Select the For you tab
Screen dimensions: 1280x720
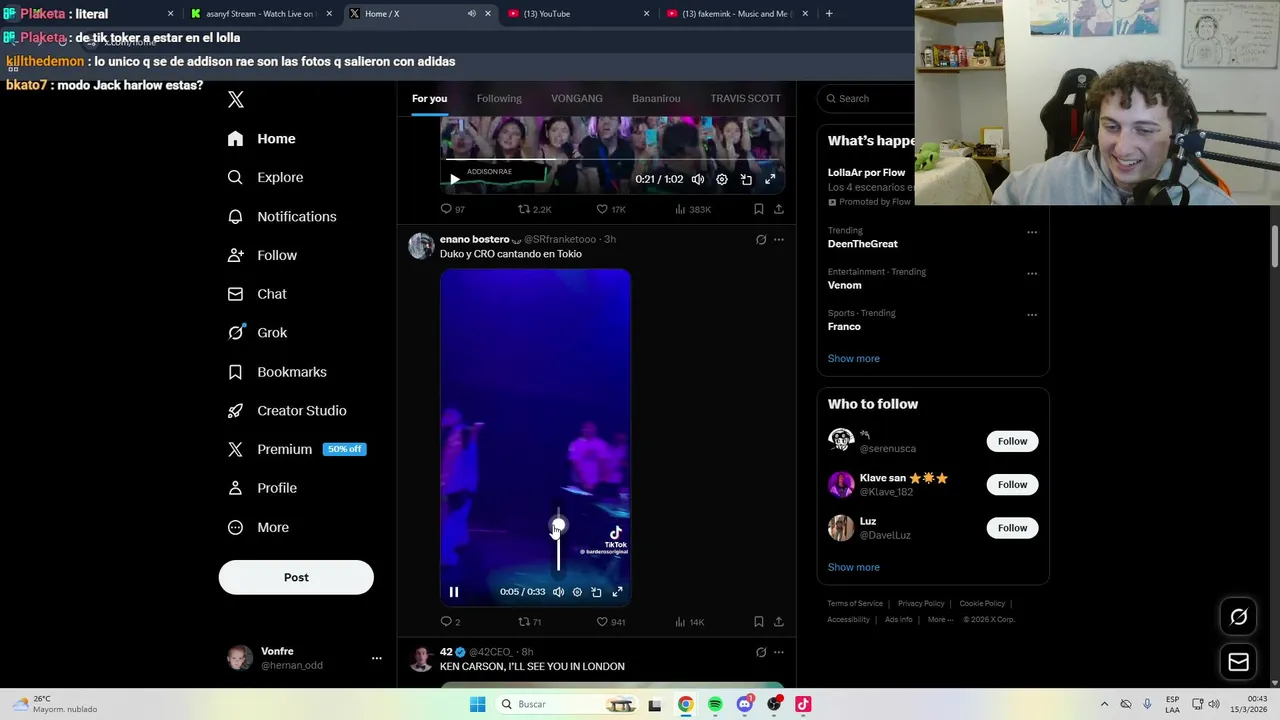429,98
